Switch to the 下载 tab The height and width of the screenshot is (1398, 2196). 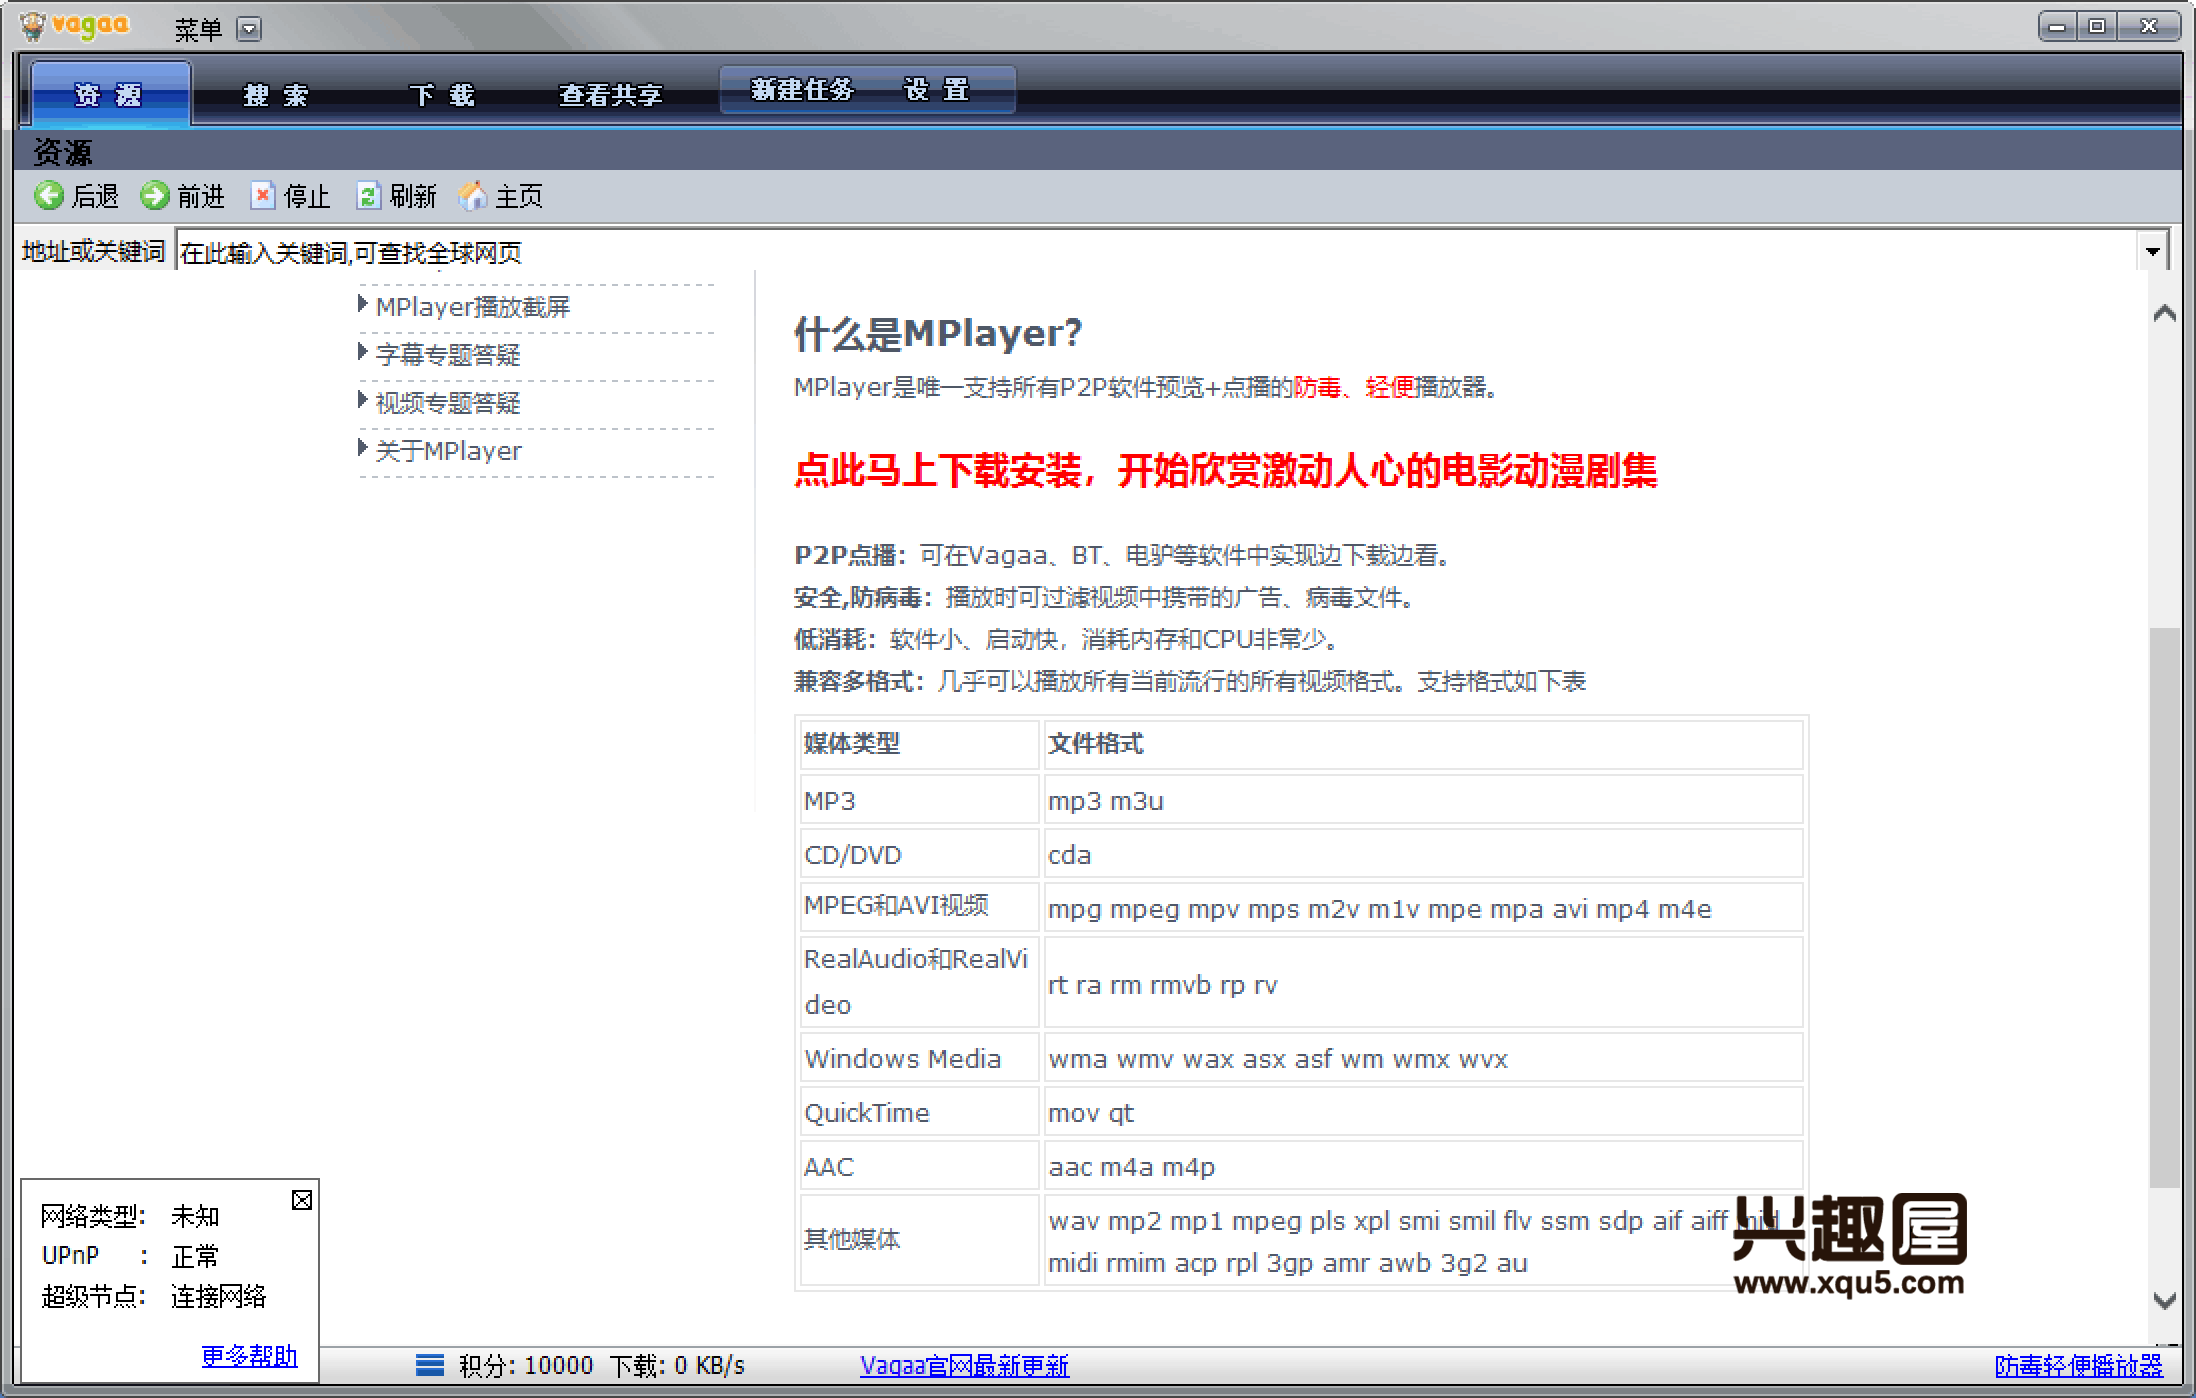[x=441, y=95]
